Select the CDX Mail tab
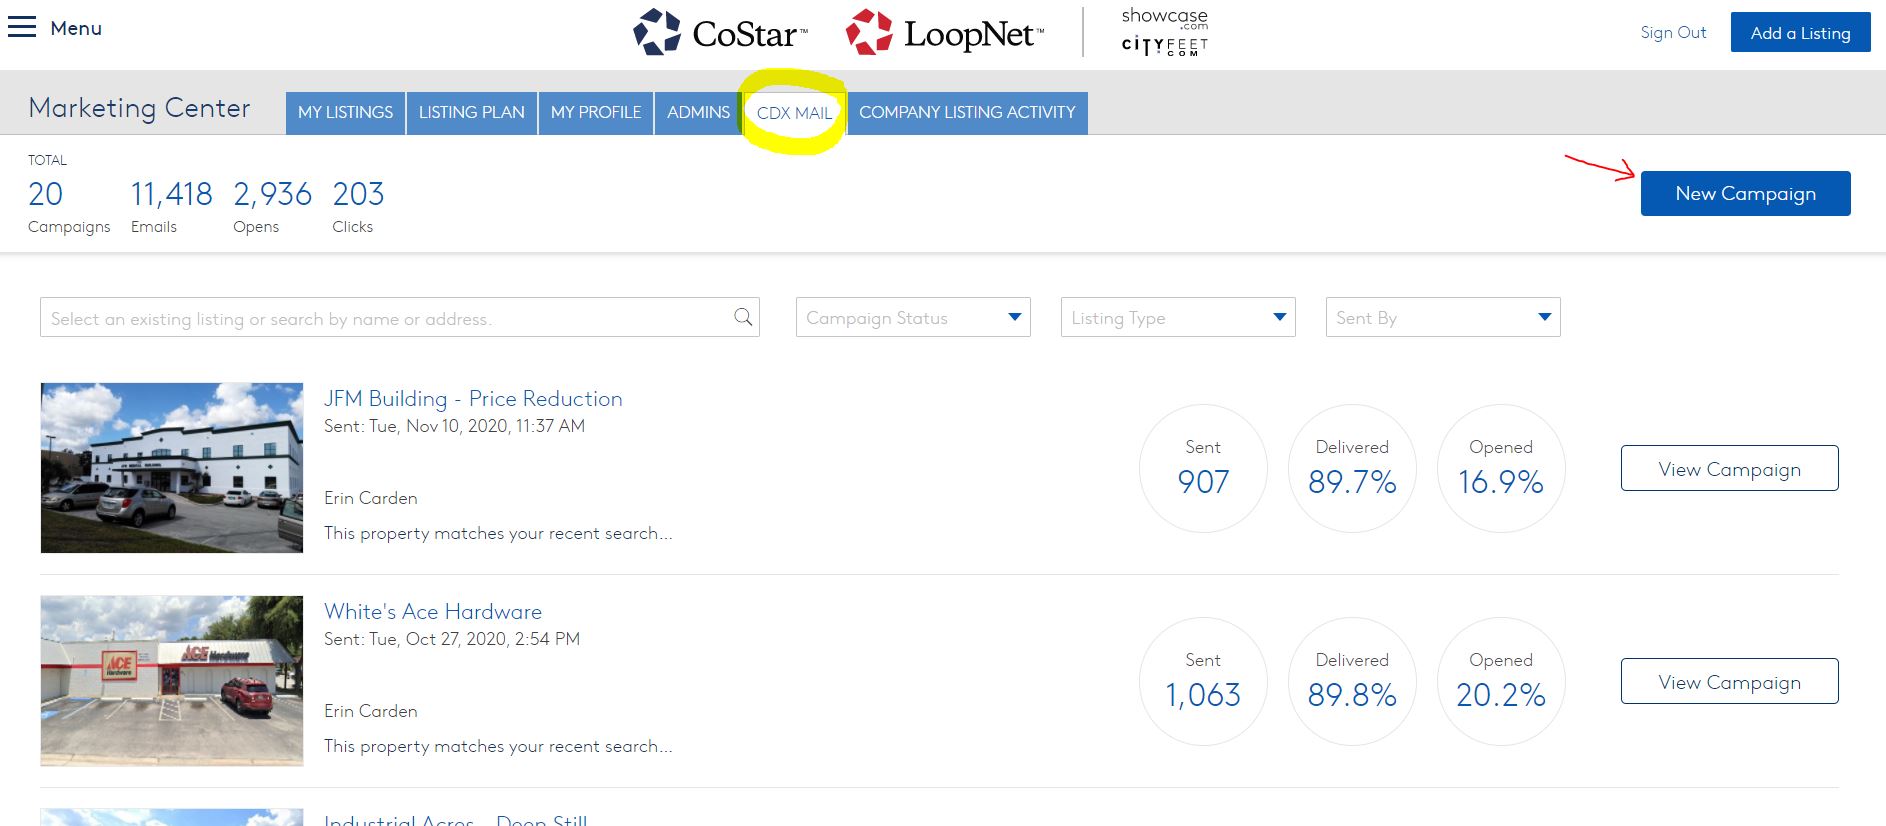 click(x=794, y=113)
